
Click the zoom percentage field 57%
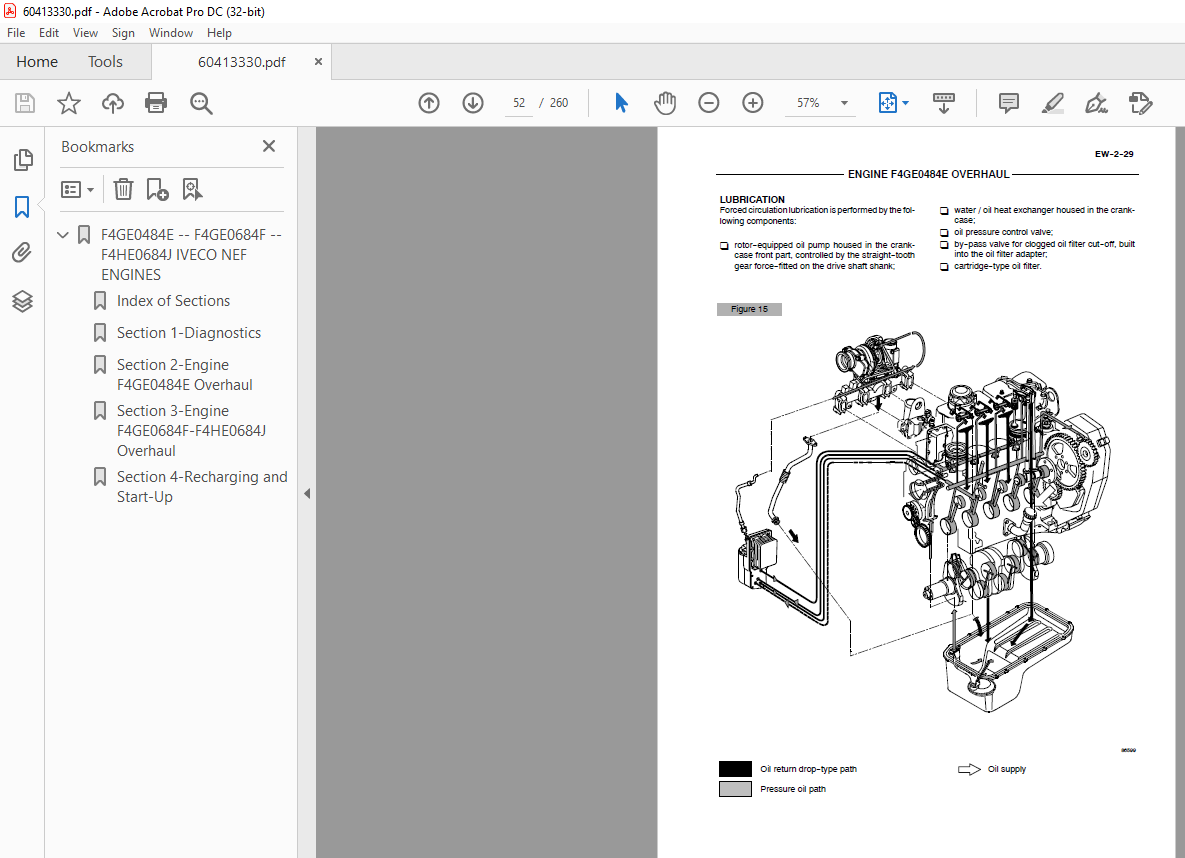click(808, 103)
